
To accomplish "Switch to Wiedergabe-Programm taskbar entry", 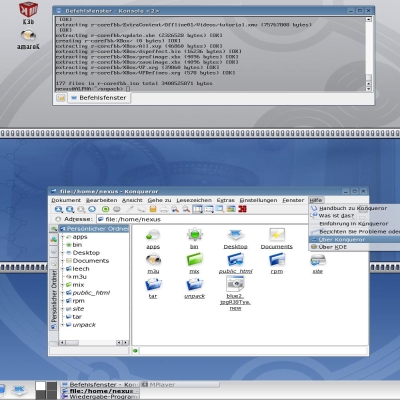I will point(99,397).
